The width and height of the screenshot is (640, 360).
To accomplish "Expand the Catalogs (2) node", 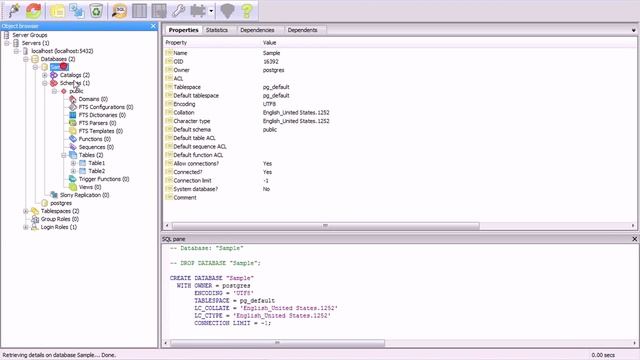I will (x=45, y=75).
